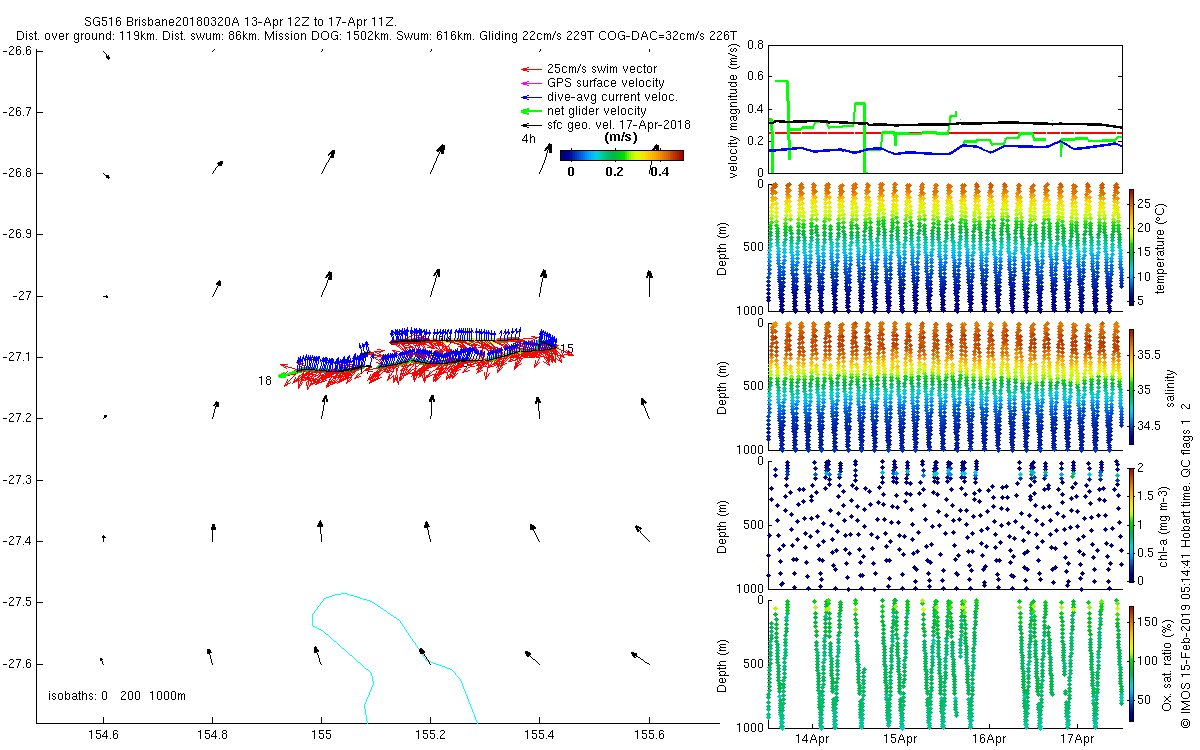Click the isobaths 0 200 1000m label
Screen dimensions: 1200x750
(x=117, y=696)
